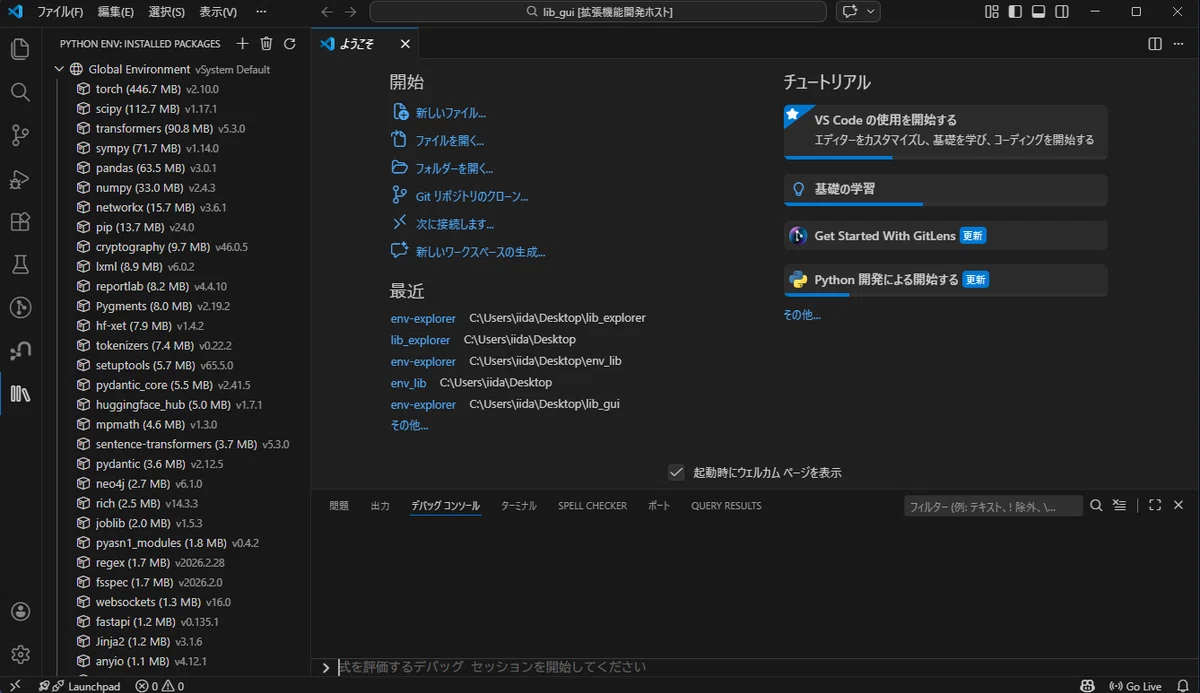
Task: Click the フォルダーを開く... link
Action: click(x=454, y=168)
